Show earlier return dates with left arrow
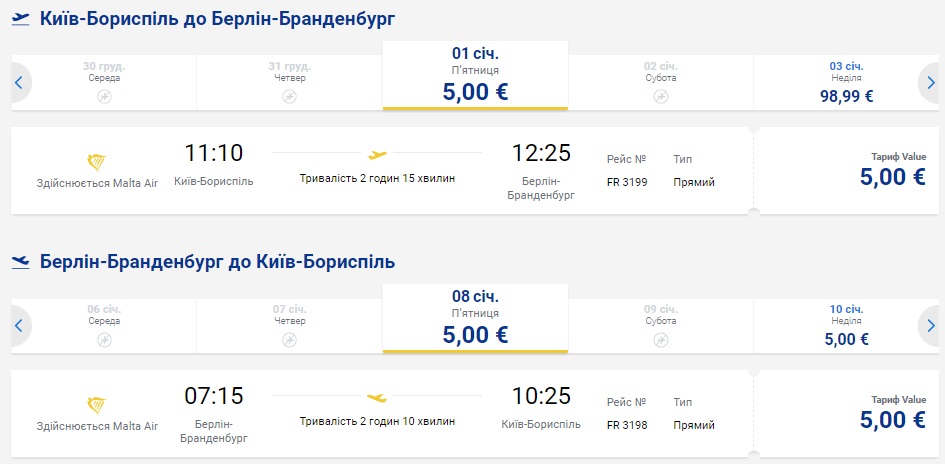The height and width of the screenshot is (464, 945). [18, 326]
